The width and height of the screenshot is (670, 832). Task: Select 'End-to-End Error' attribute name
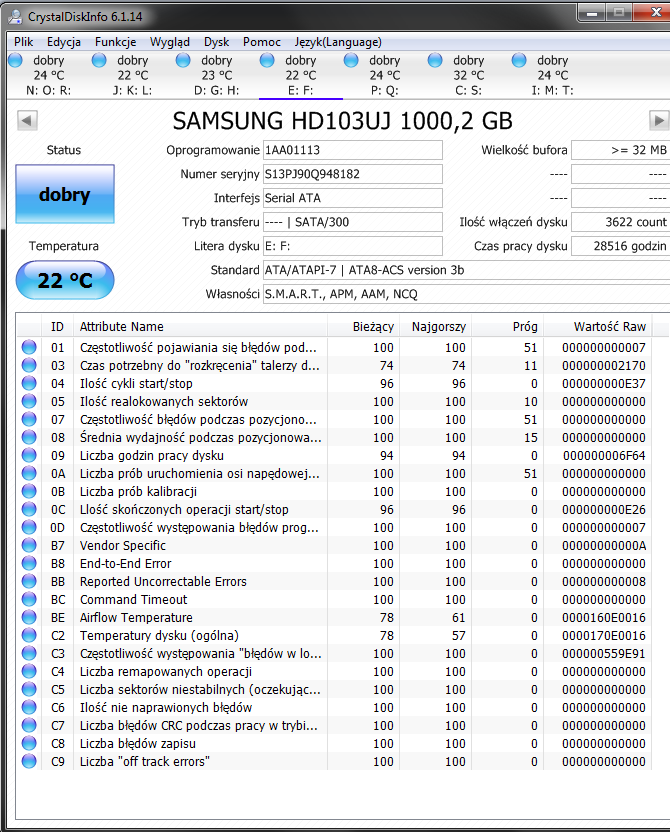(x=126, y=564)
